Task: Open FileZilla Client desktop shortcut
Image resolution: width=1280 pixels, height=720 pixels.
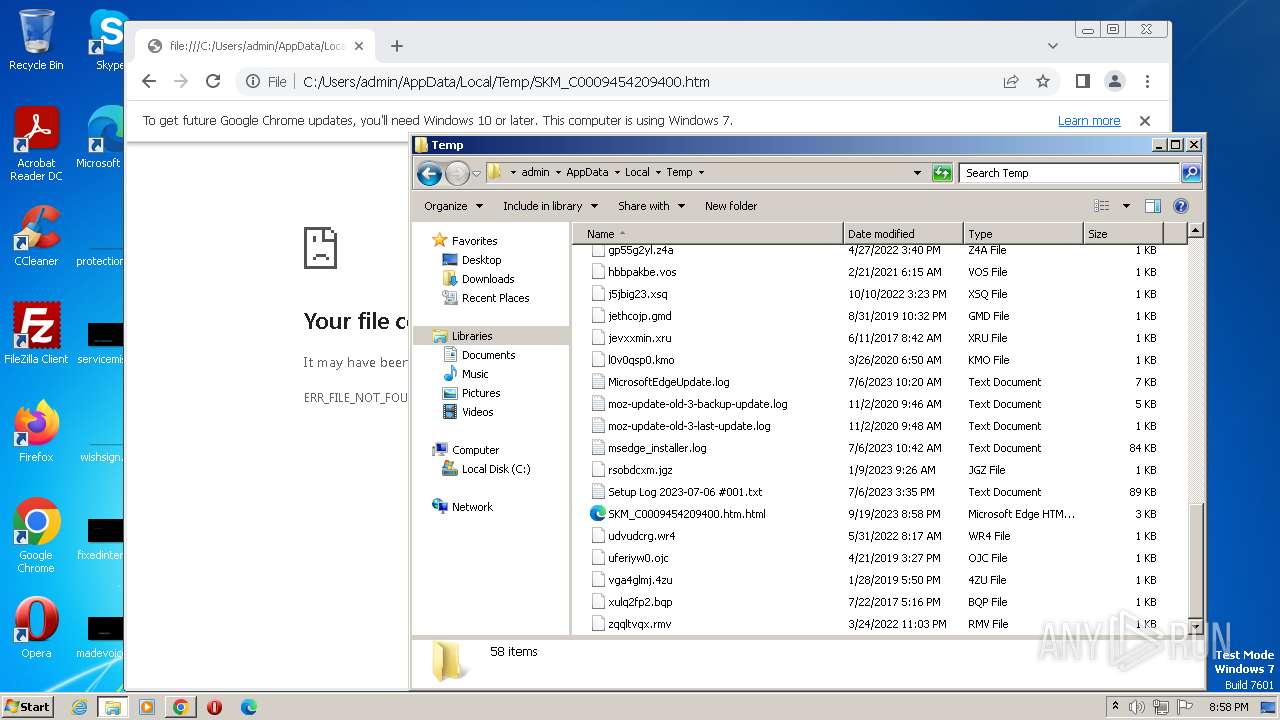Action: tap(36, 334)
